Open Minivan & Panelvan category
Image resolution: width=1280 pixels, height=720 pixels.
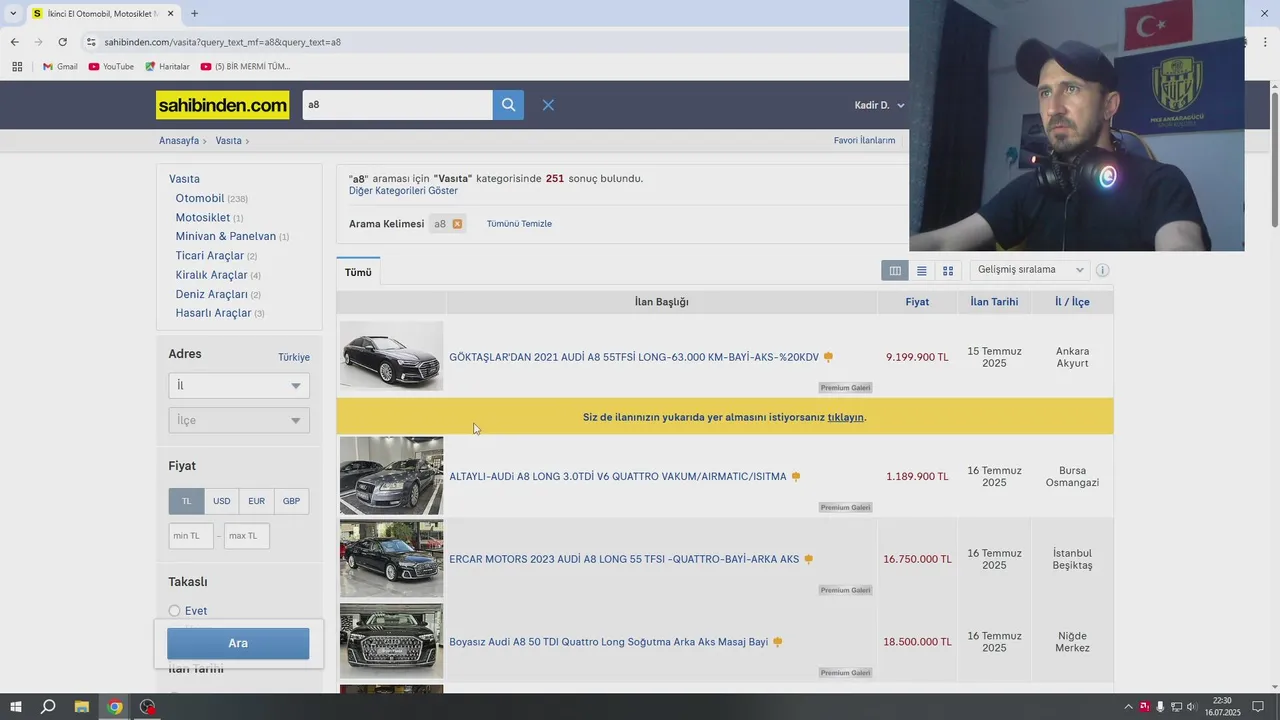pyautogui.click(x=226, y=236)
